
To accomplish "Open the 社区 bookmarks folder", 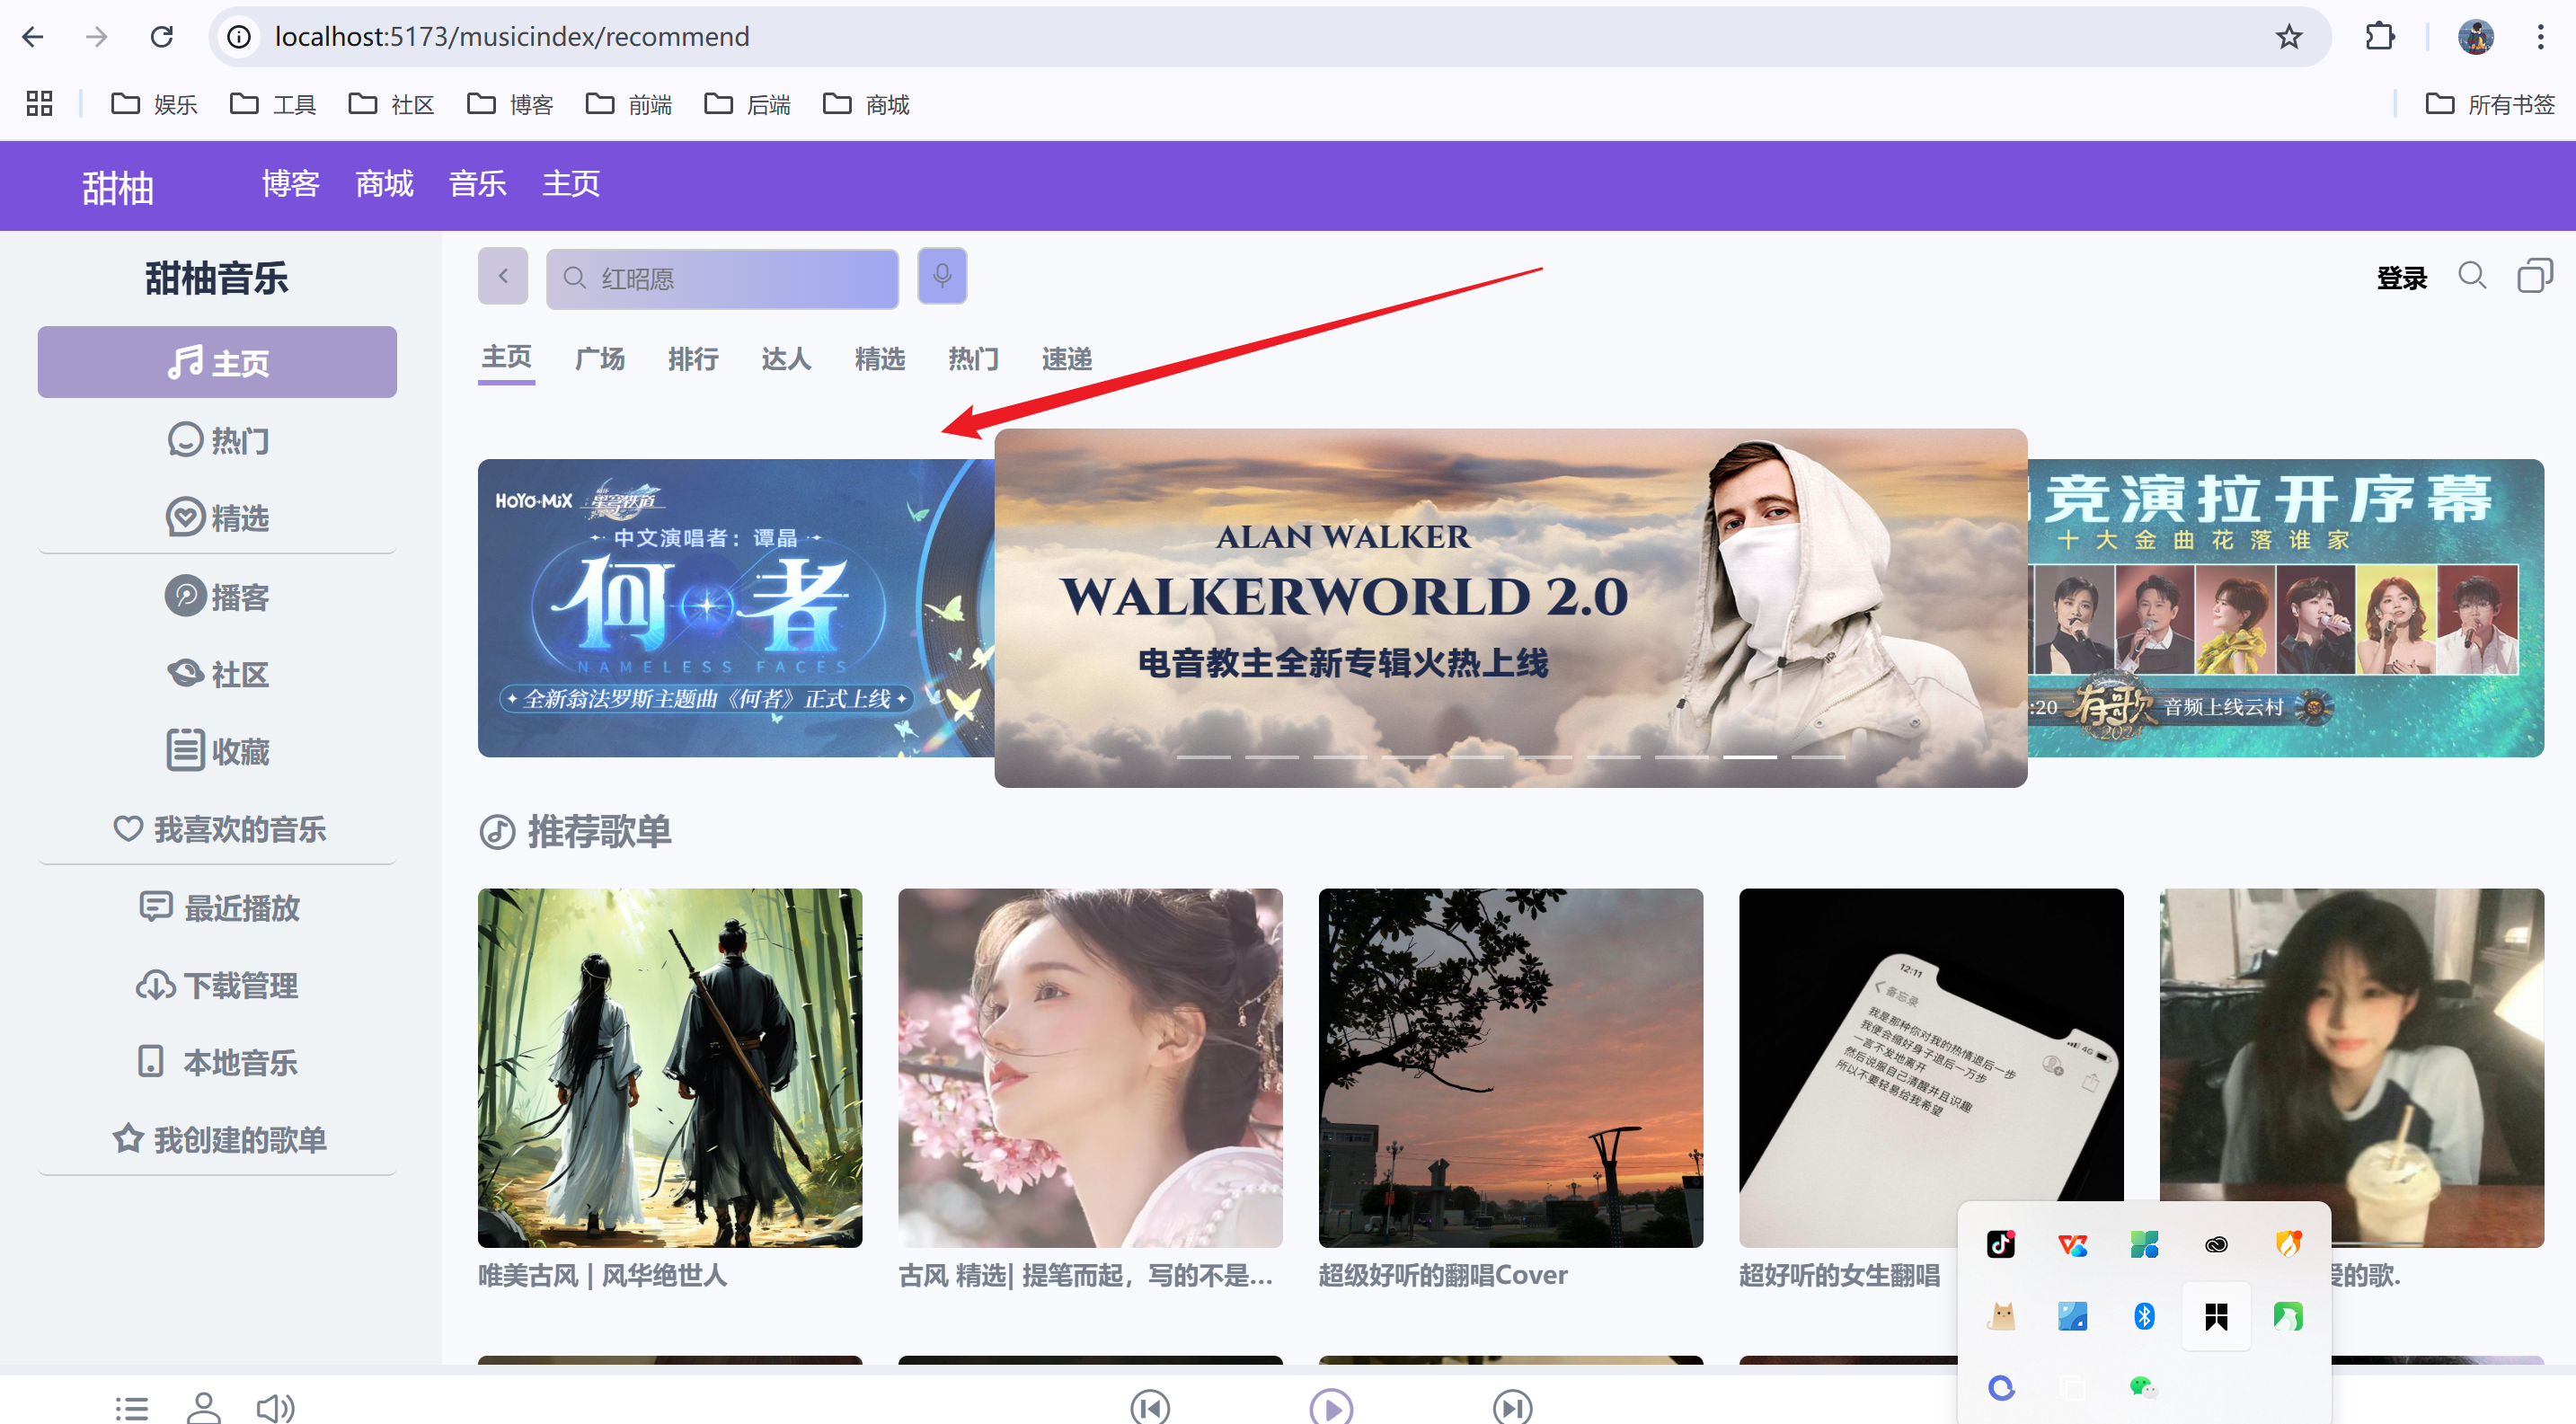I will point(391,104).
